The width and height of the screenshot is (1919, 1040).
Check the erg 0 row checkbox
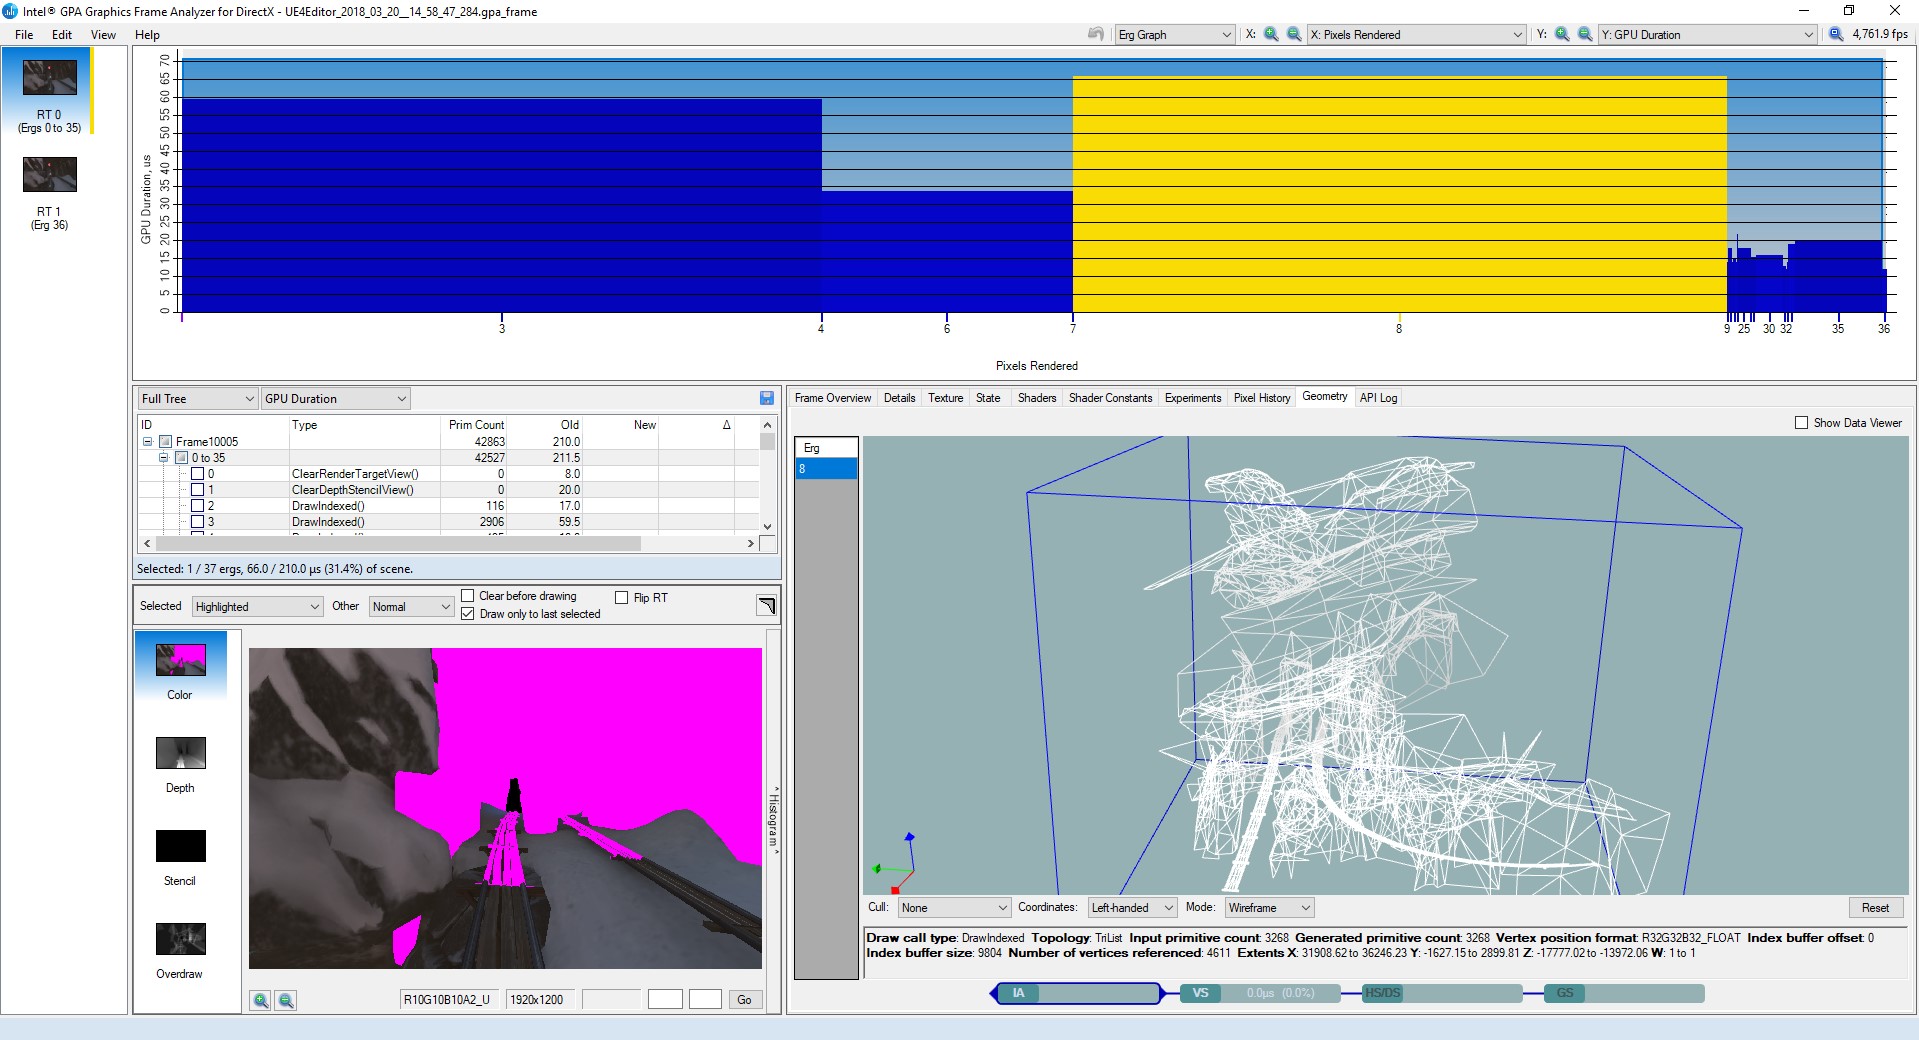click(197, 474)
